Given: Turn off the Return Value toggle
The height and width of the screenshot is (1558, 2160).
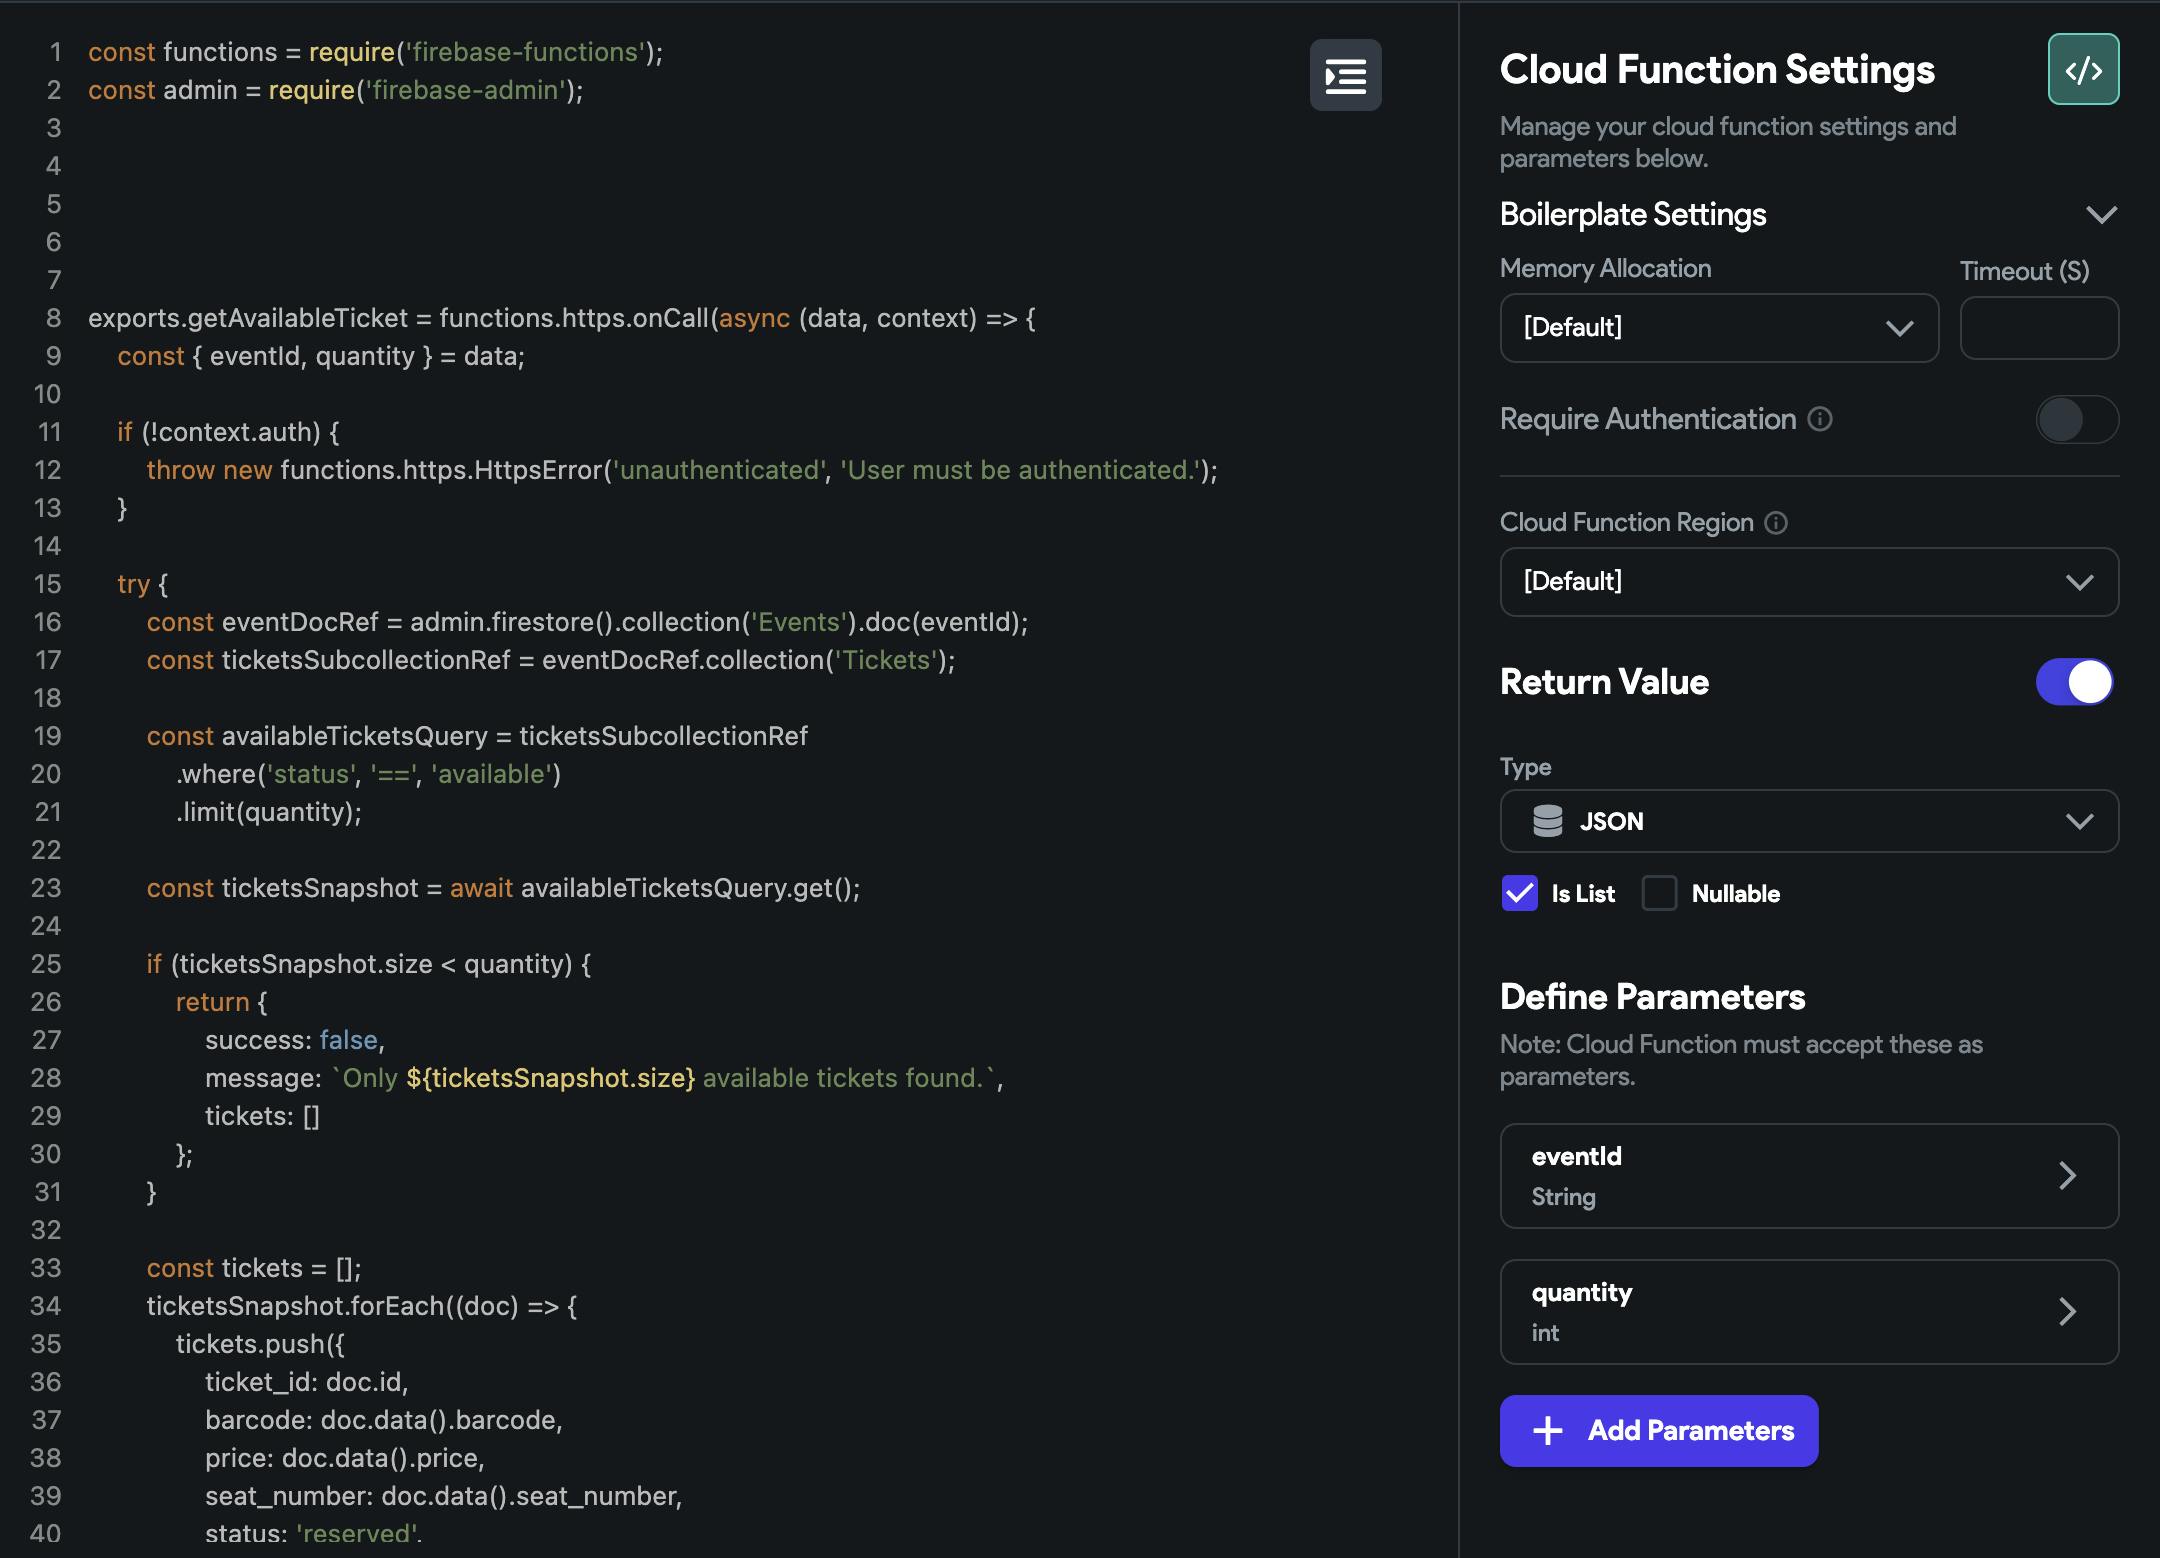Looking at the screenshot, I should (2076, 682).
